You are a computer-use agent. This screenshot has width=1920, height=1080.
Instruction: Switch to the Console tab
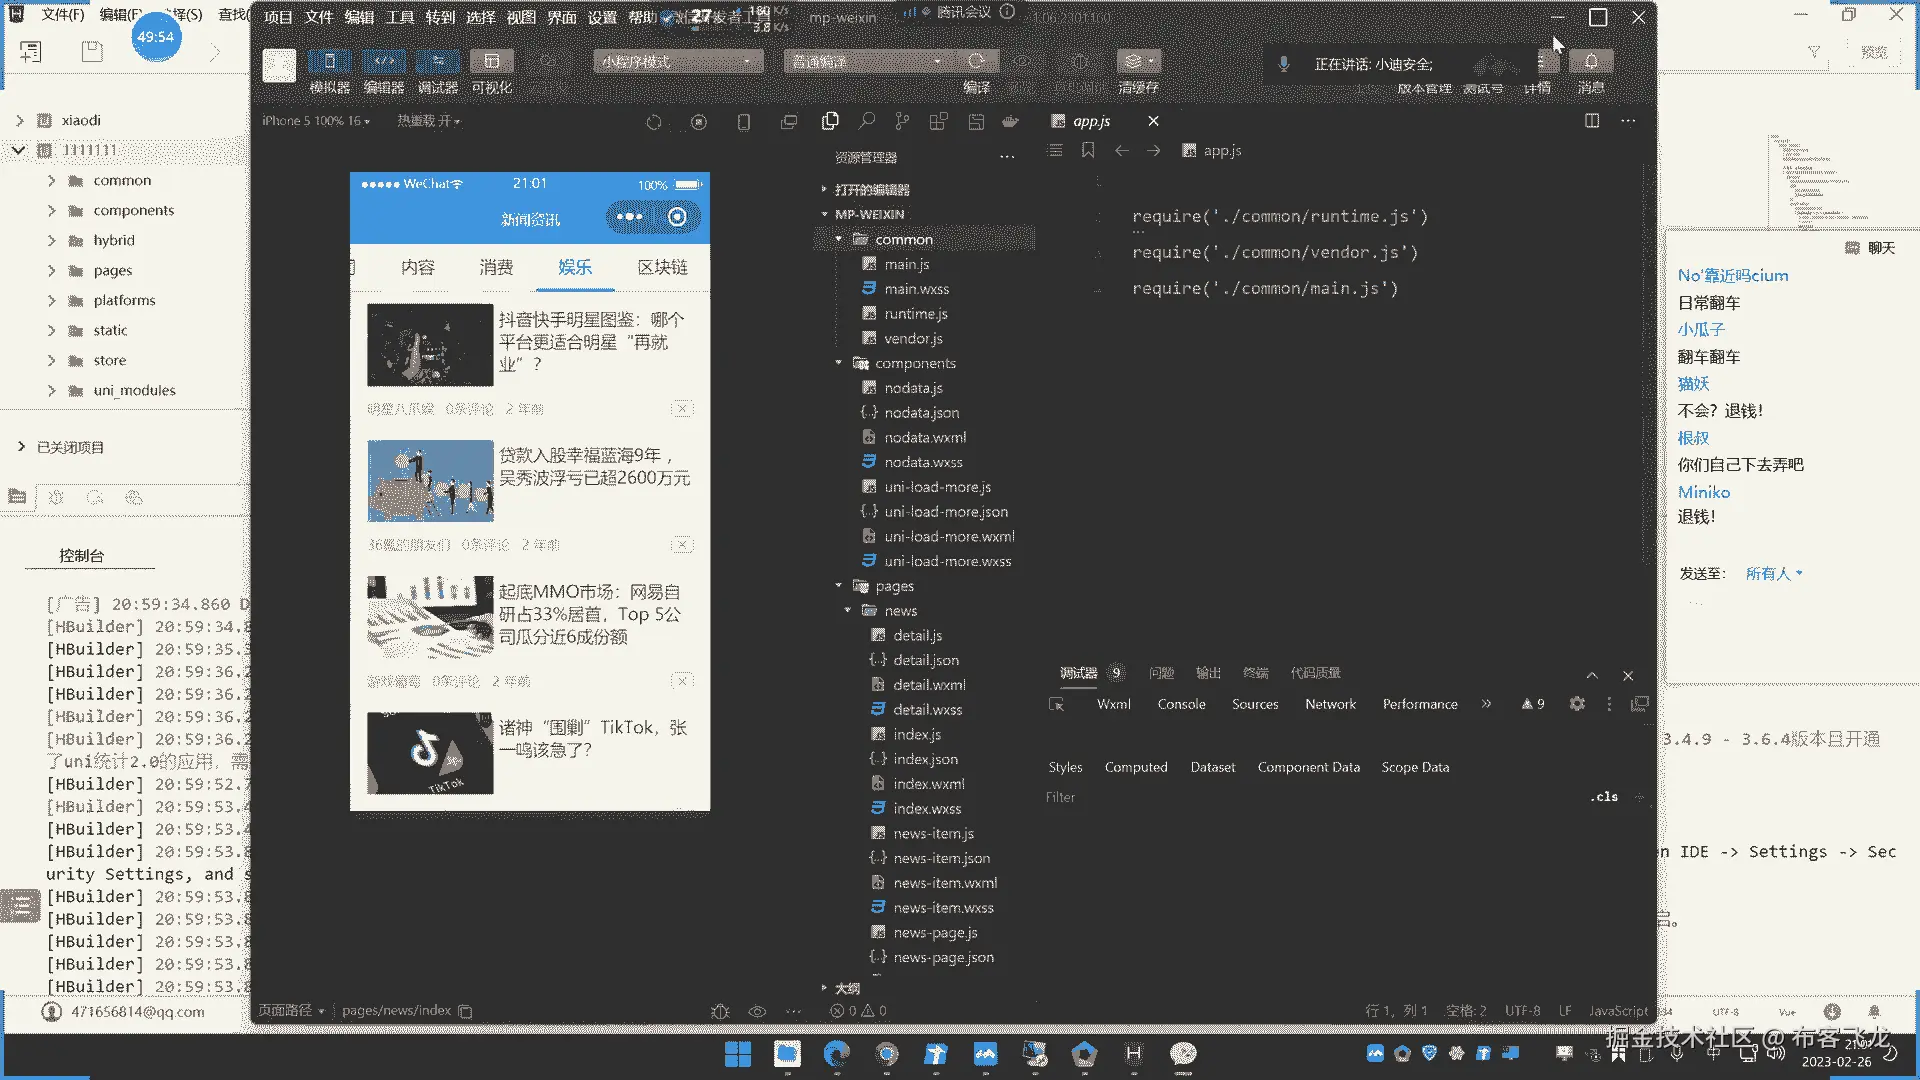(1181, 704)
